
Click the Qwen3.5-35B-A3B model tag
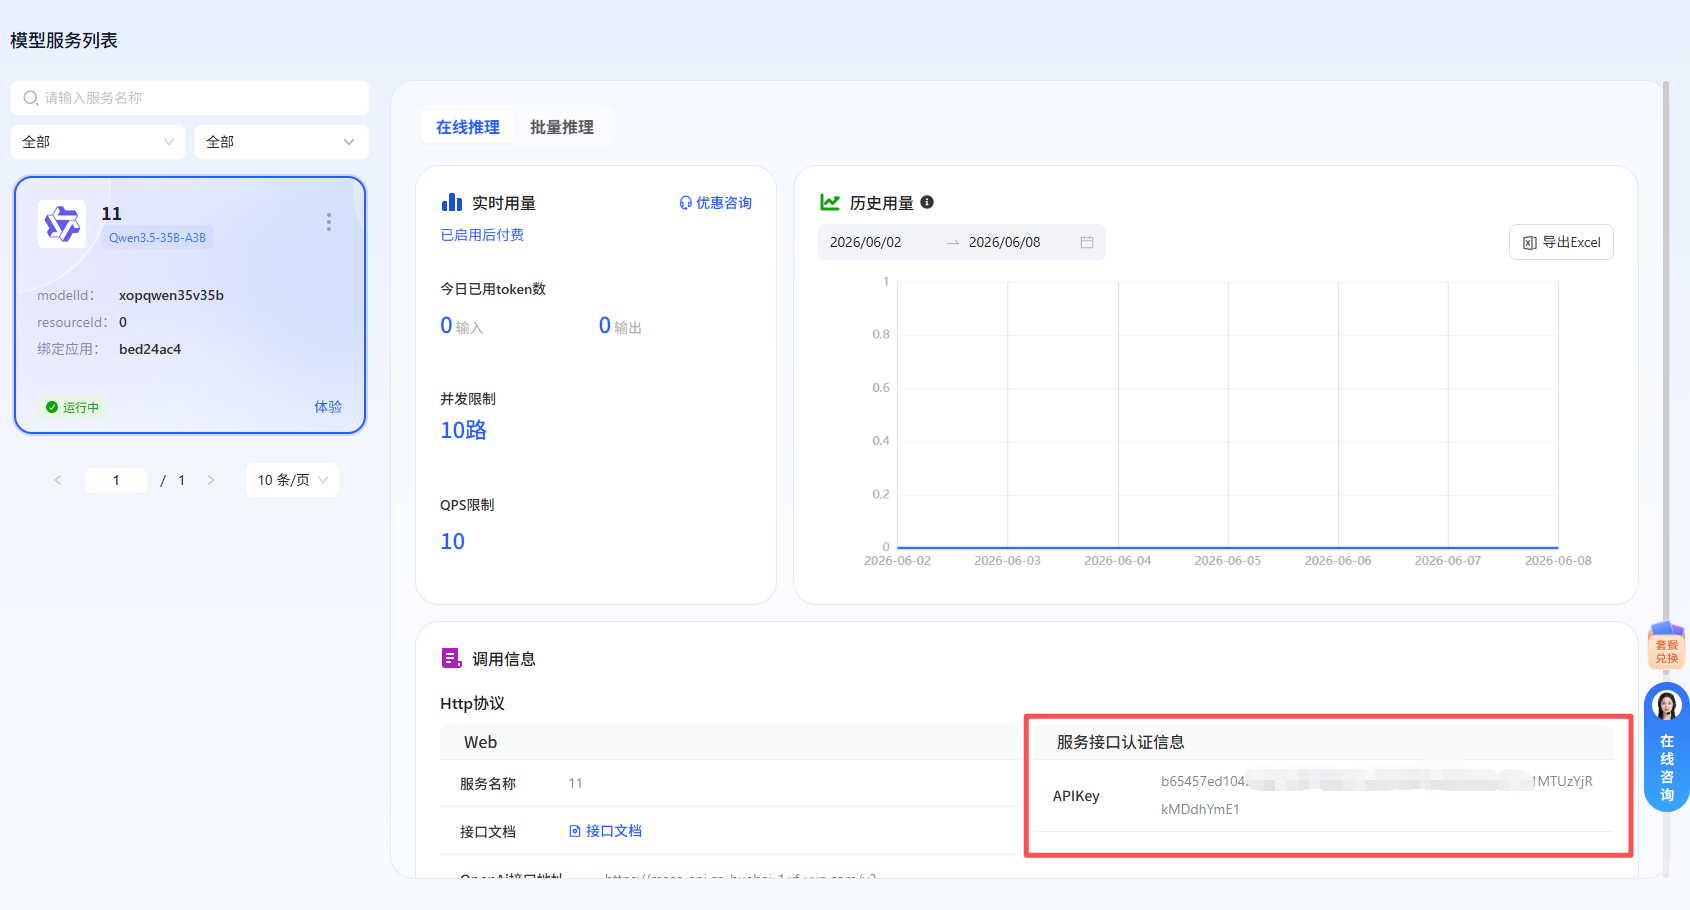(157, 238)
